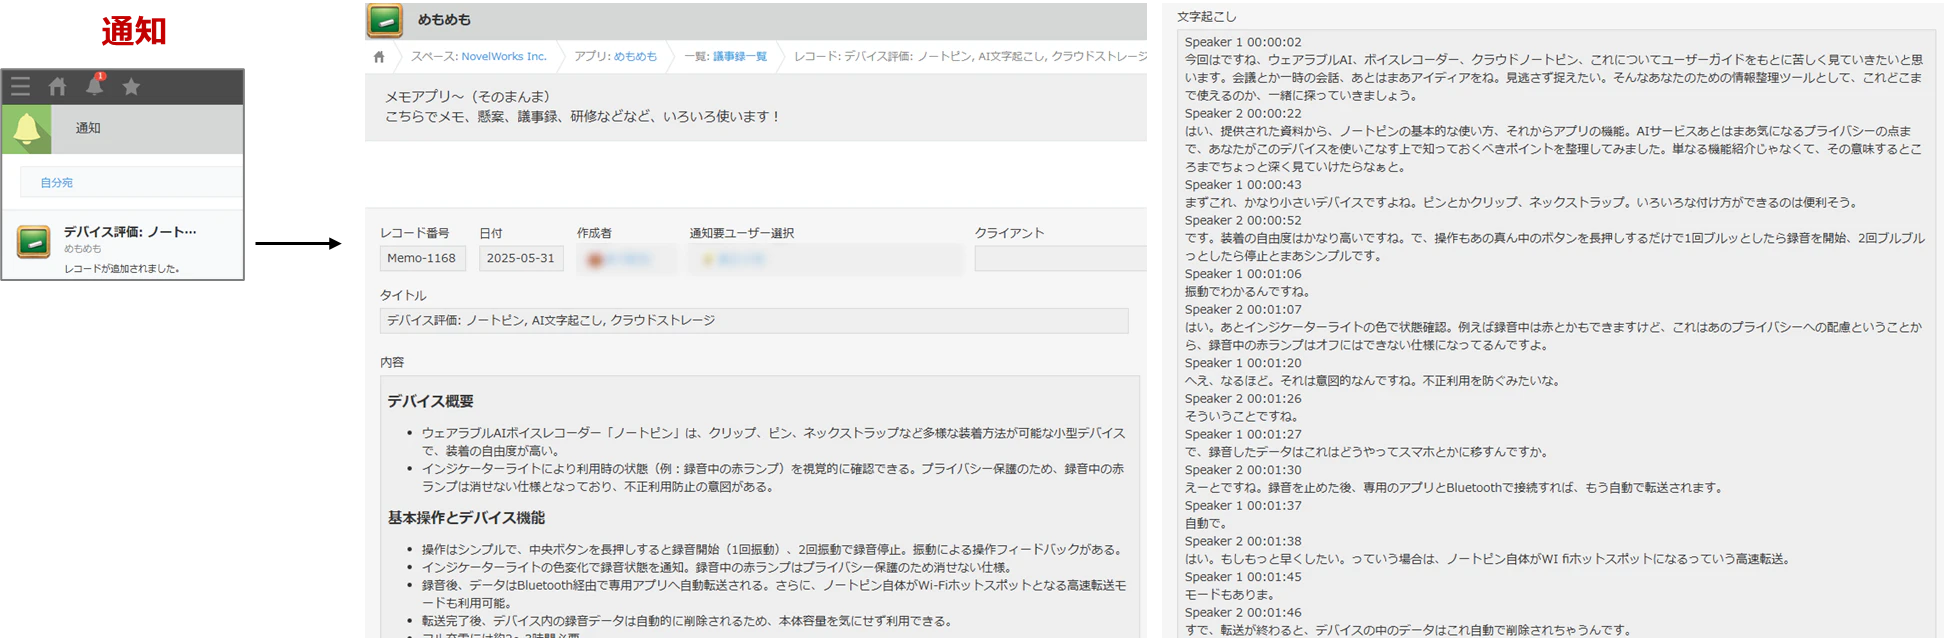Click the タイトル field label
Image resolution: width=1944 pixels, height=638 pixels.
coord(403,296)
